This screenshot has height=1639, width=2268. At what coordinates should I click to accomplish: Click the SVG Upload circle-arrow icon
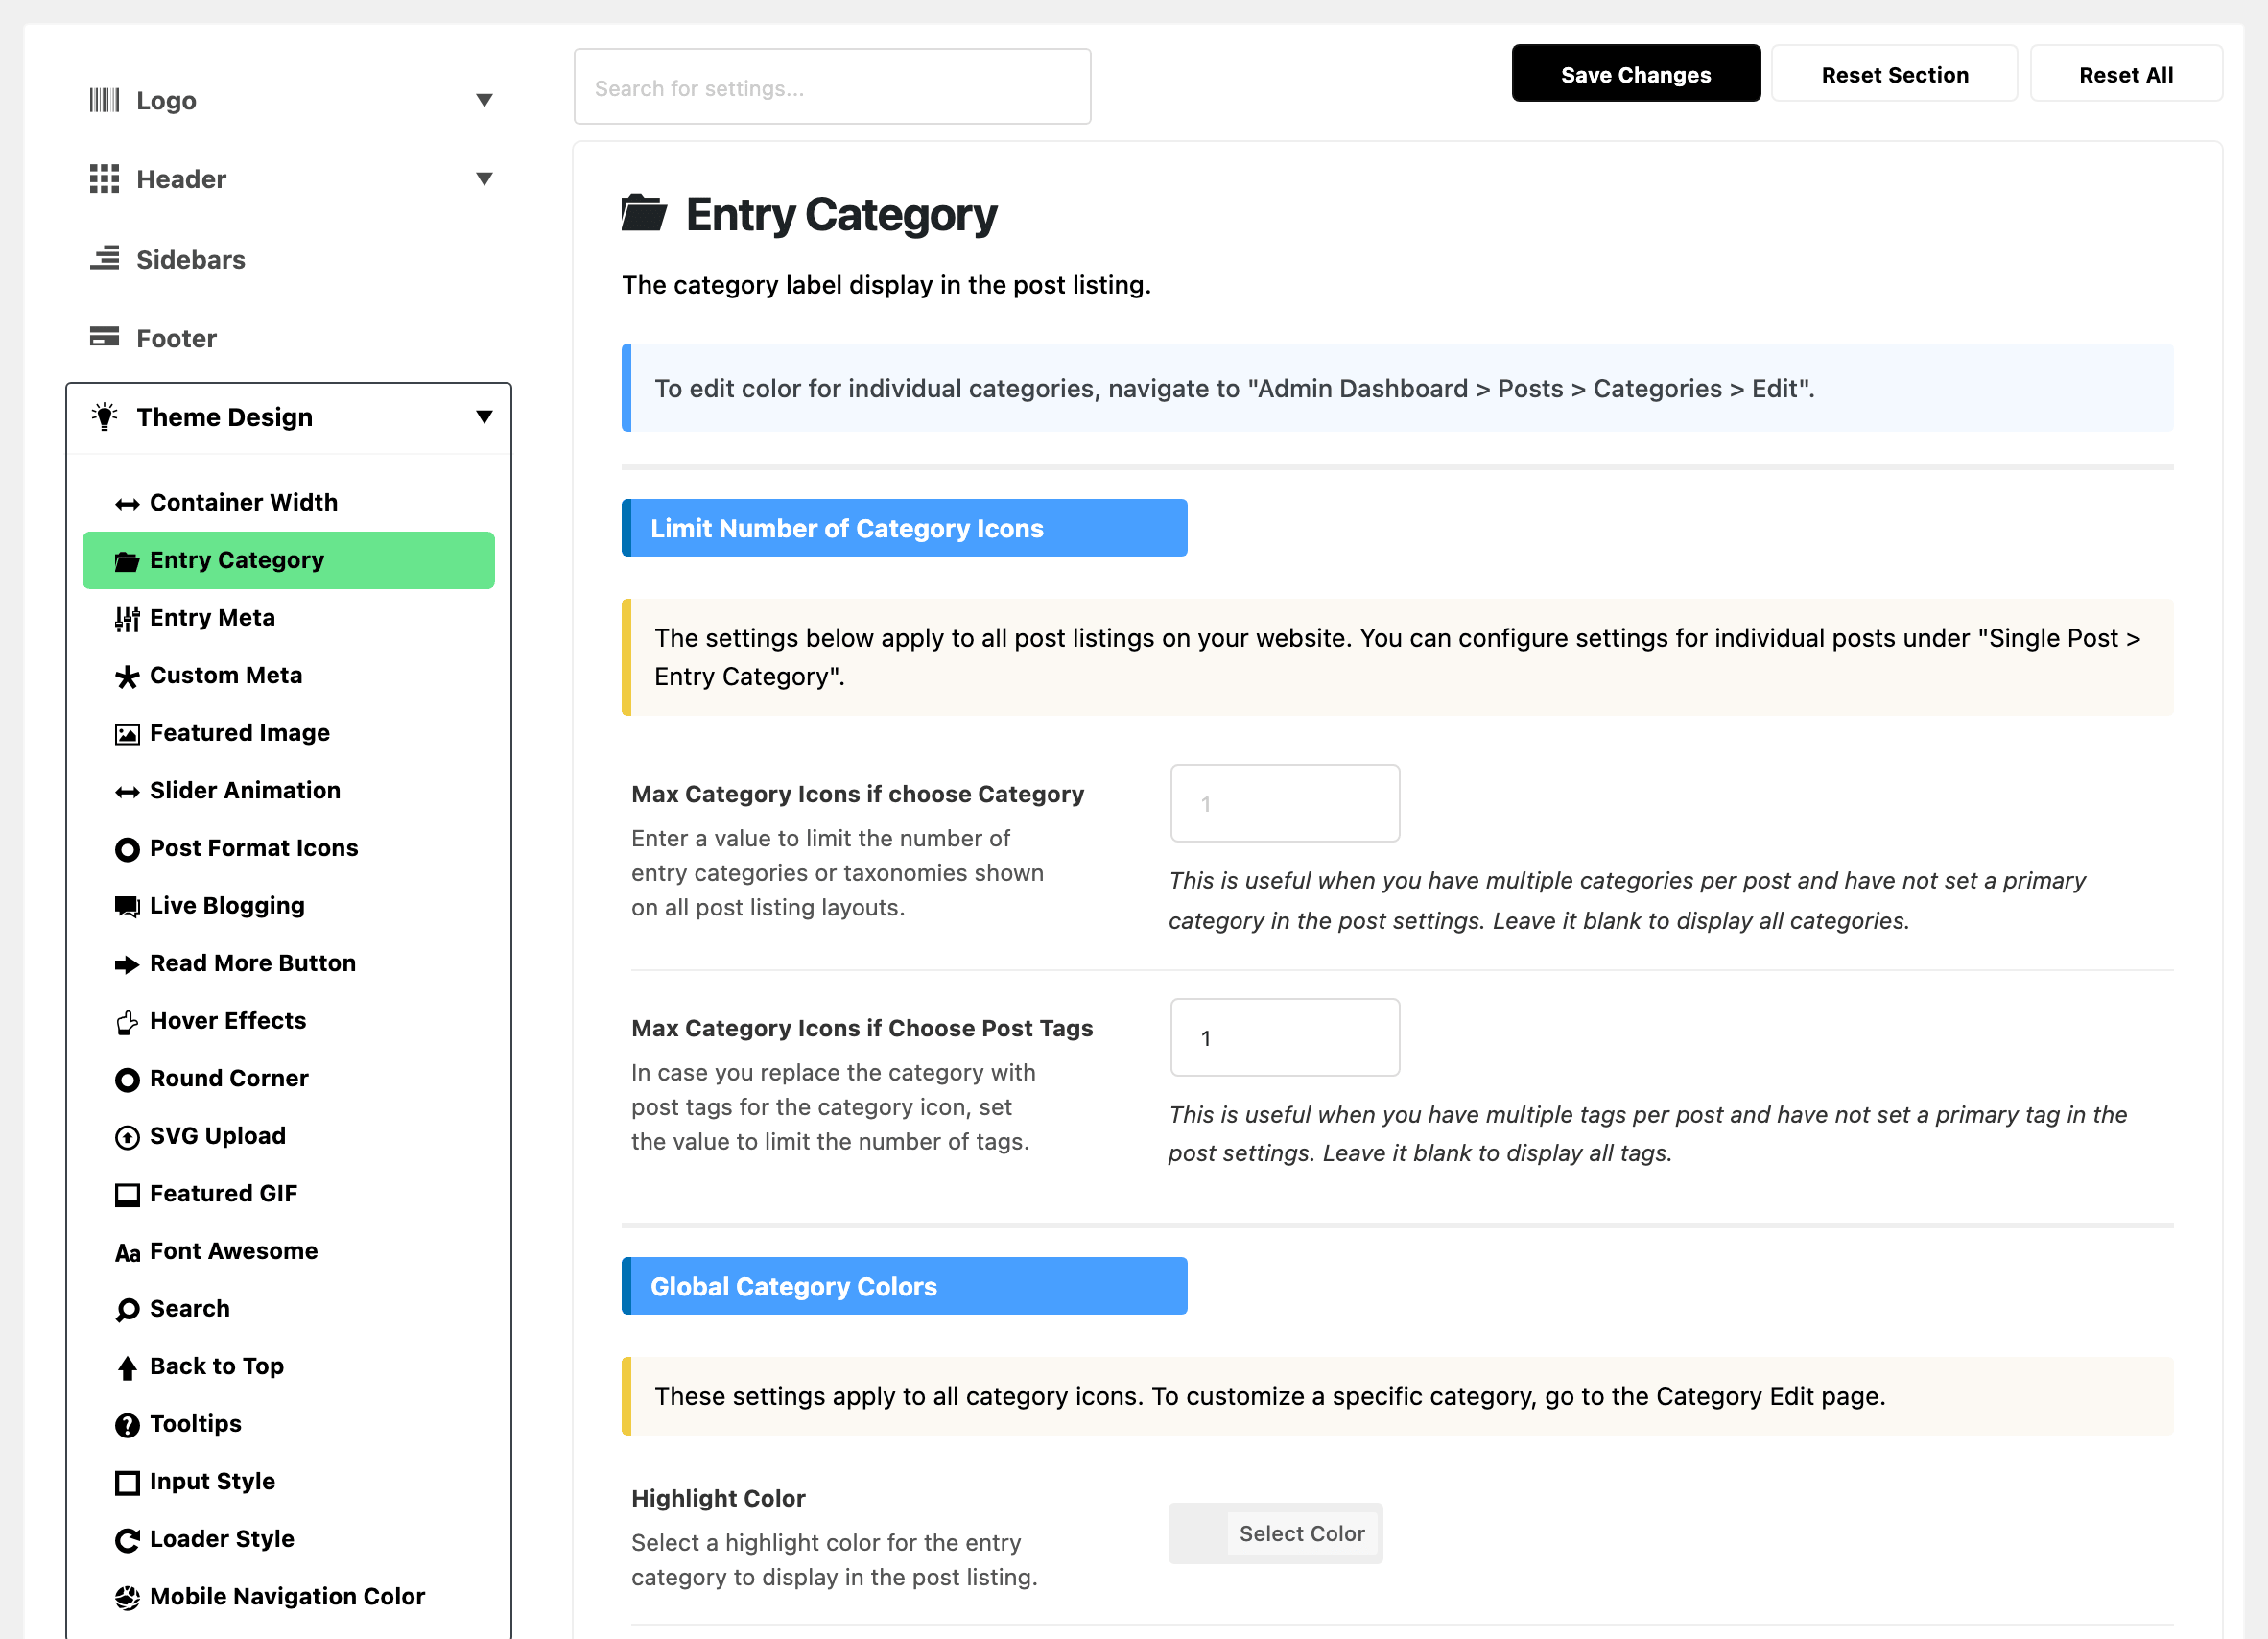127,1137
